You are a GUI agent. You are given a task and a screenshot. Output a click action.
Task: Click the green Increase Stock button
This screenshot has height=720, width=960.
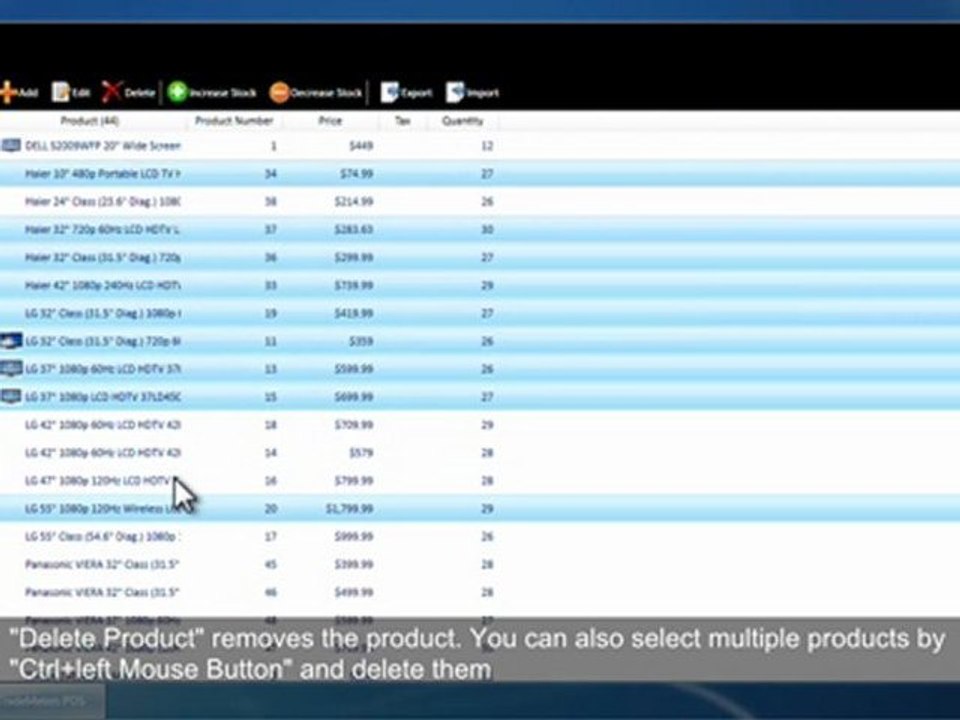212,92
